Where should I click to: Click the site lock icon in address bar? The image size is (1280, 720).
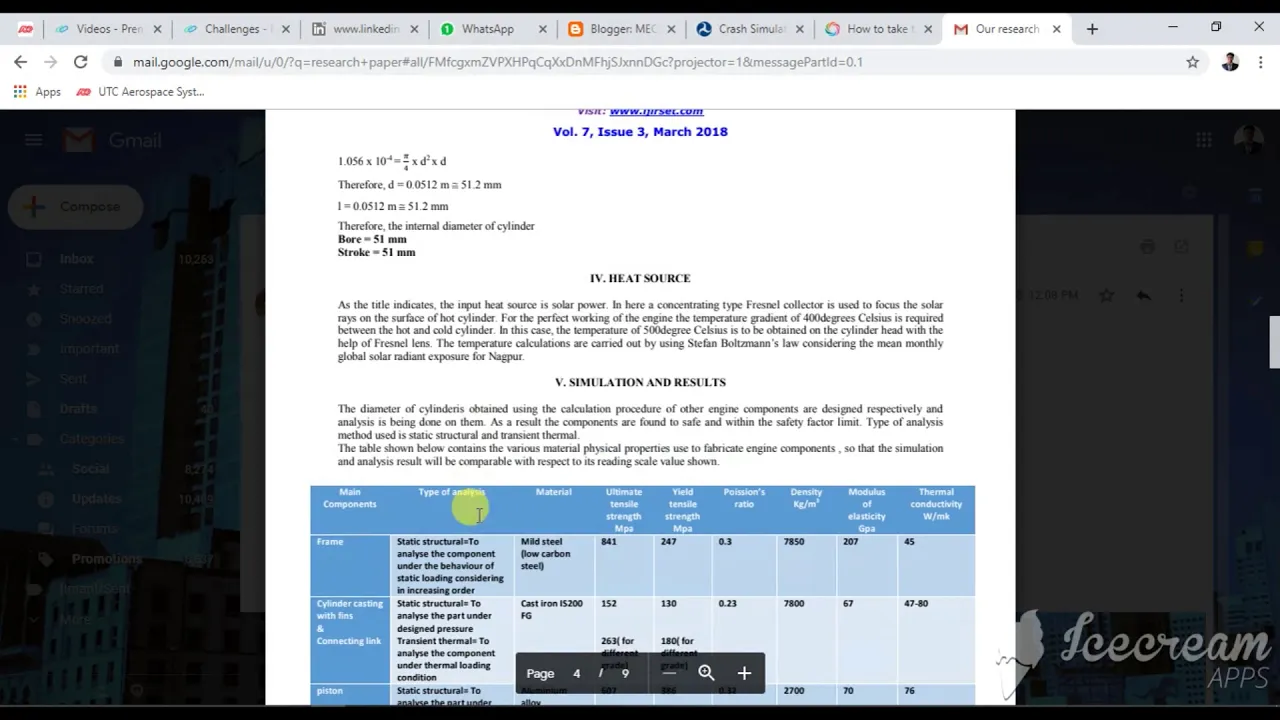(x=118, y=62)
